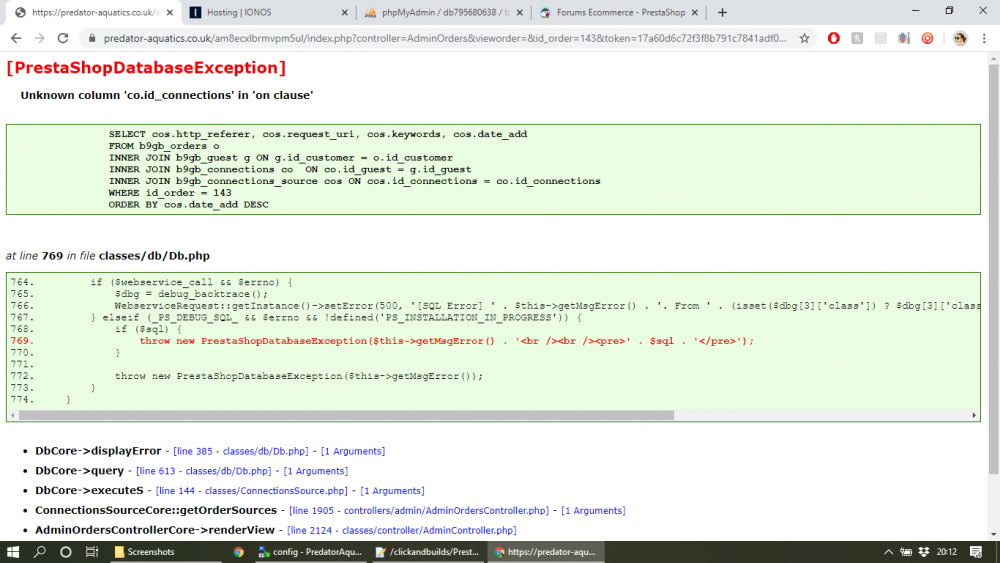Open Task View on the taskbar

(92, 552)
